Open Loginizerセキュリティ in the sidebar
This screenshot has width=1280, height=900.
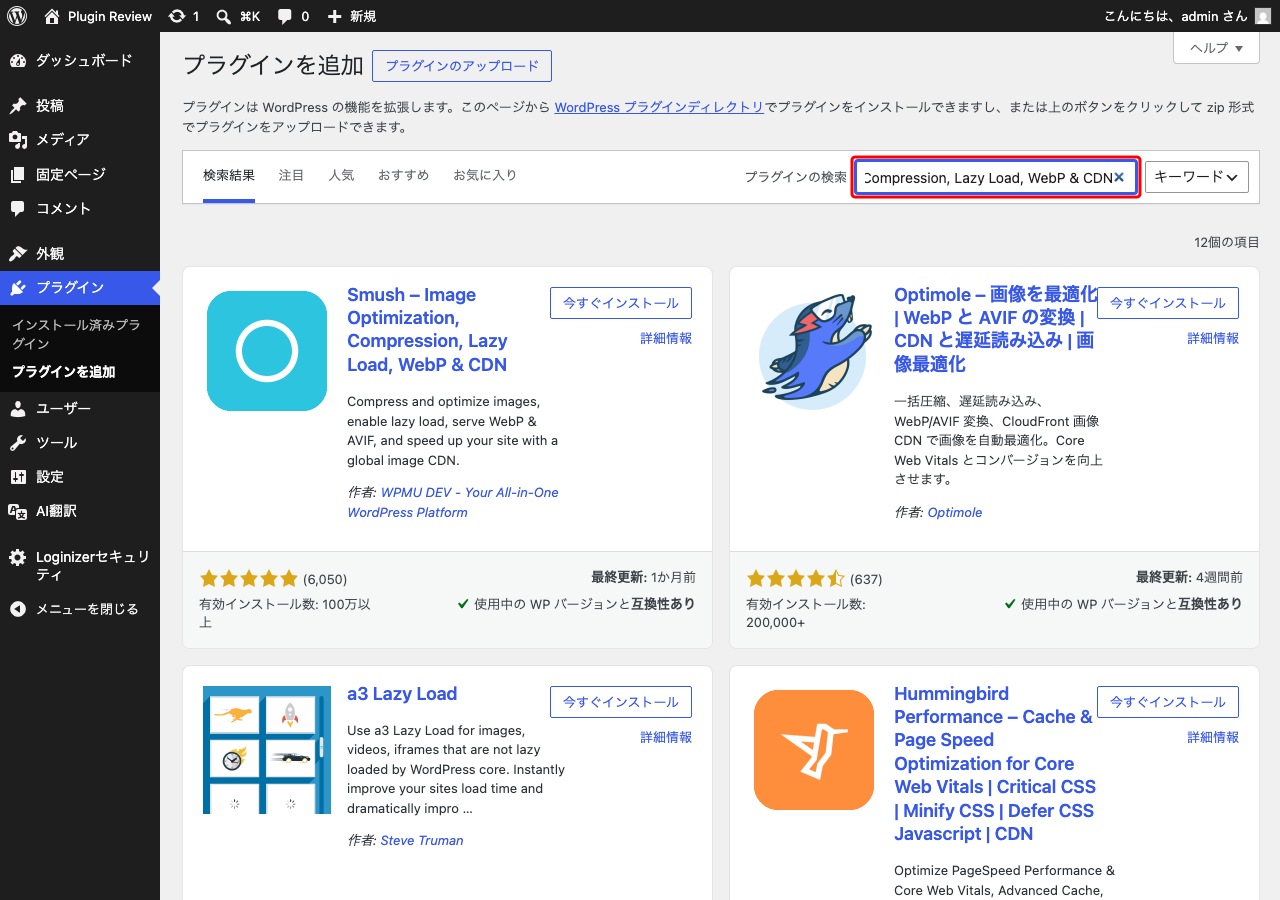click(x=80, y=566)
